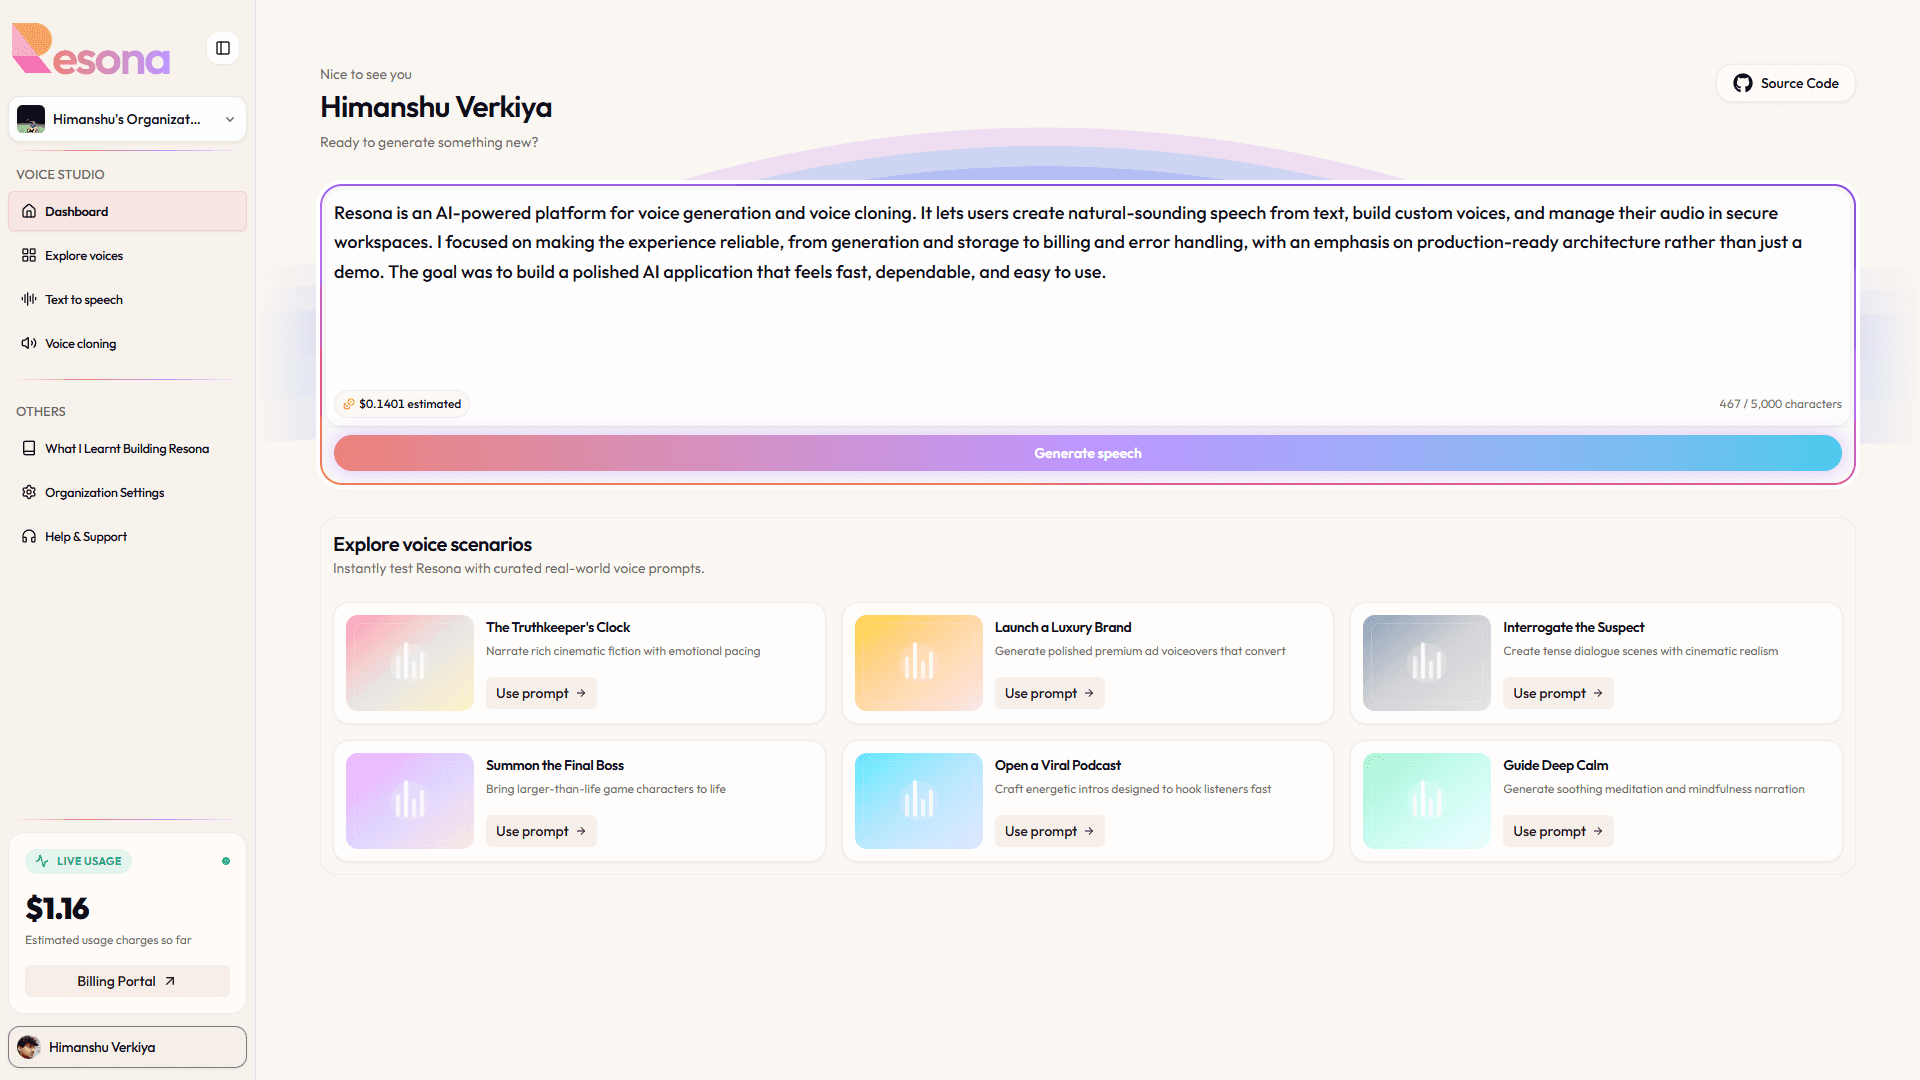Click the Summon the Final Boss thumbnail
1920x1080 pixels.
410,801
